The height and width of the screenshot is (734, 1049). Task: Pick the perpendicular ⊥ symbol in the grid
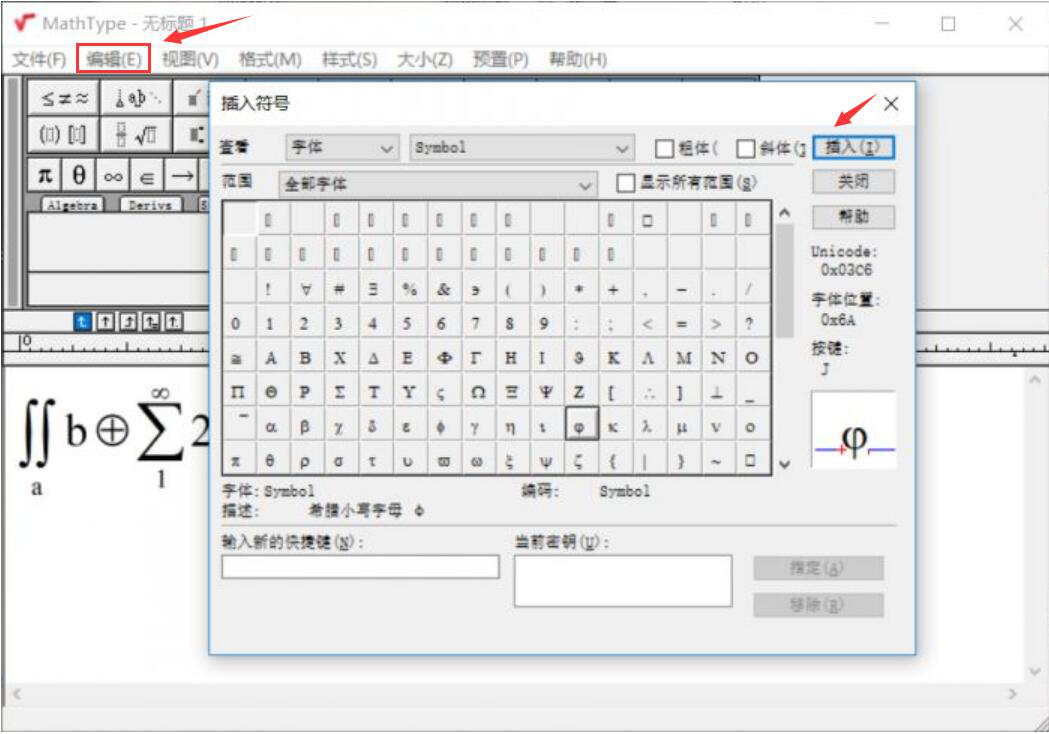tap(717, 392)
